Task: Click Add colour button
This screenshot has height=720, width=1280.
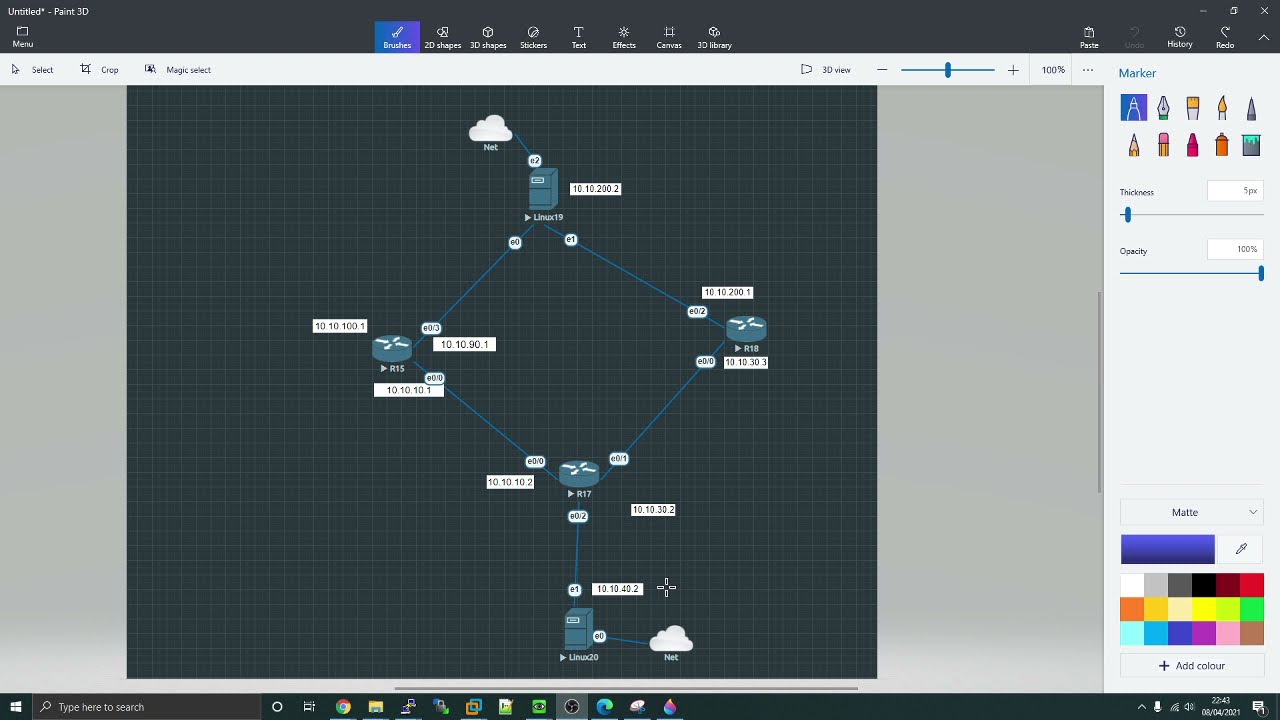Action: 1192,666
